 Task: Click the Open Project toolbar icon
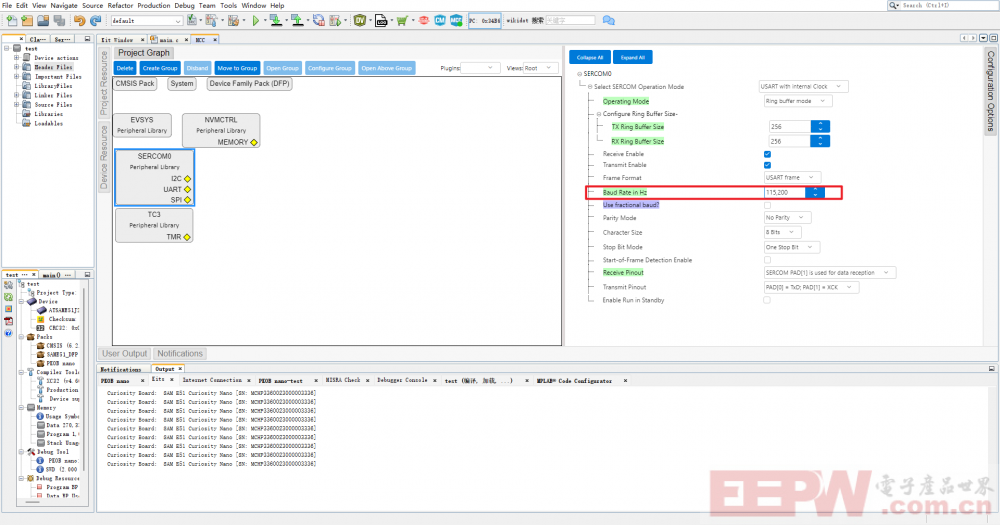coord(43,20)
